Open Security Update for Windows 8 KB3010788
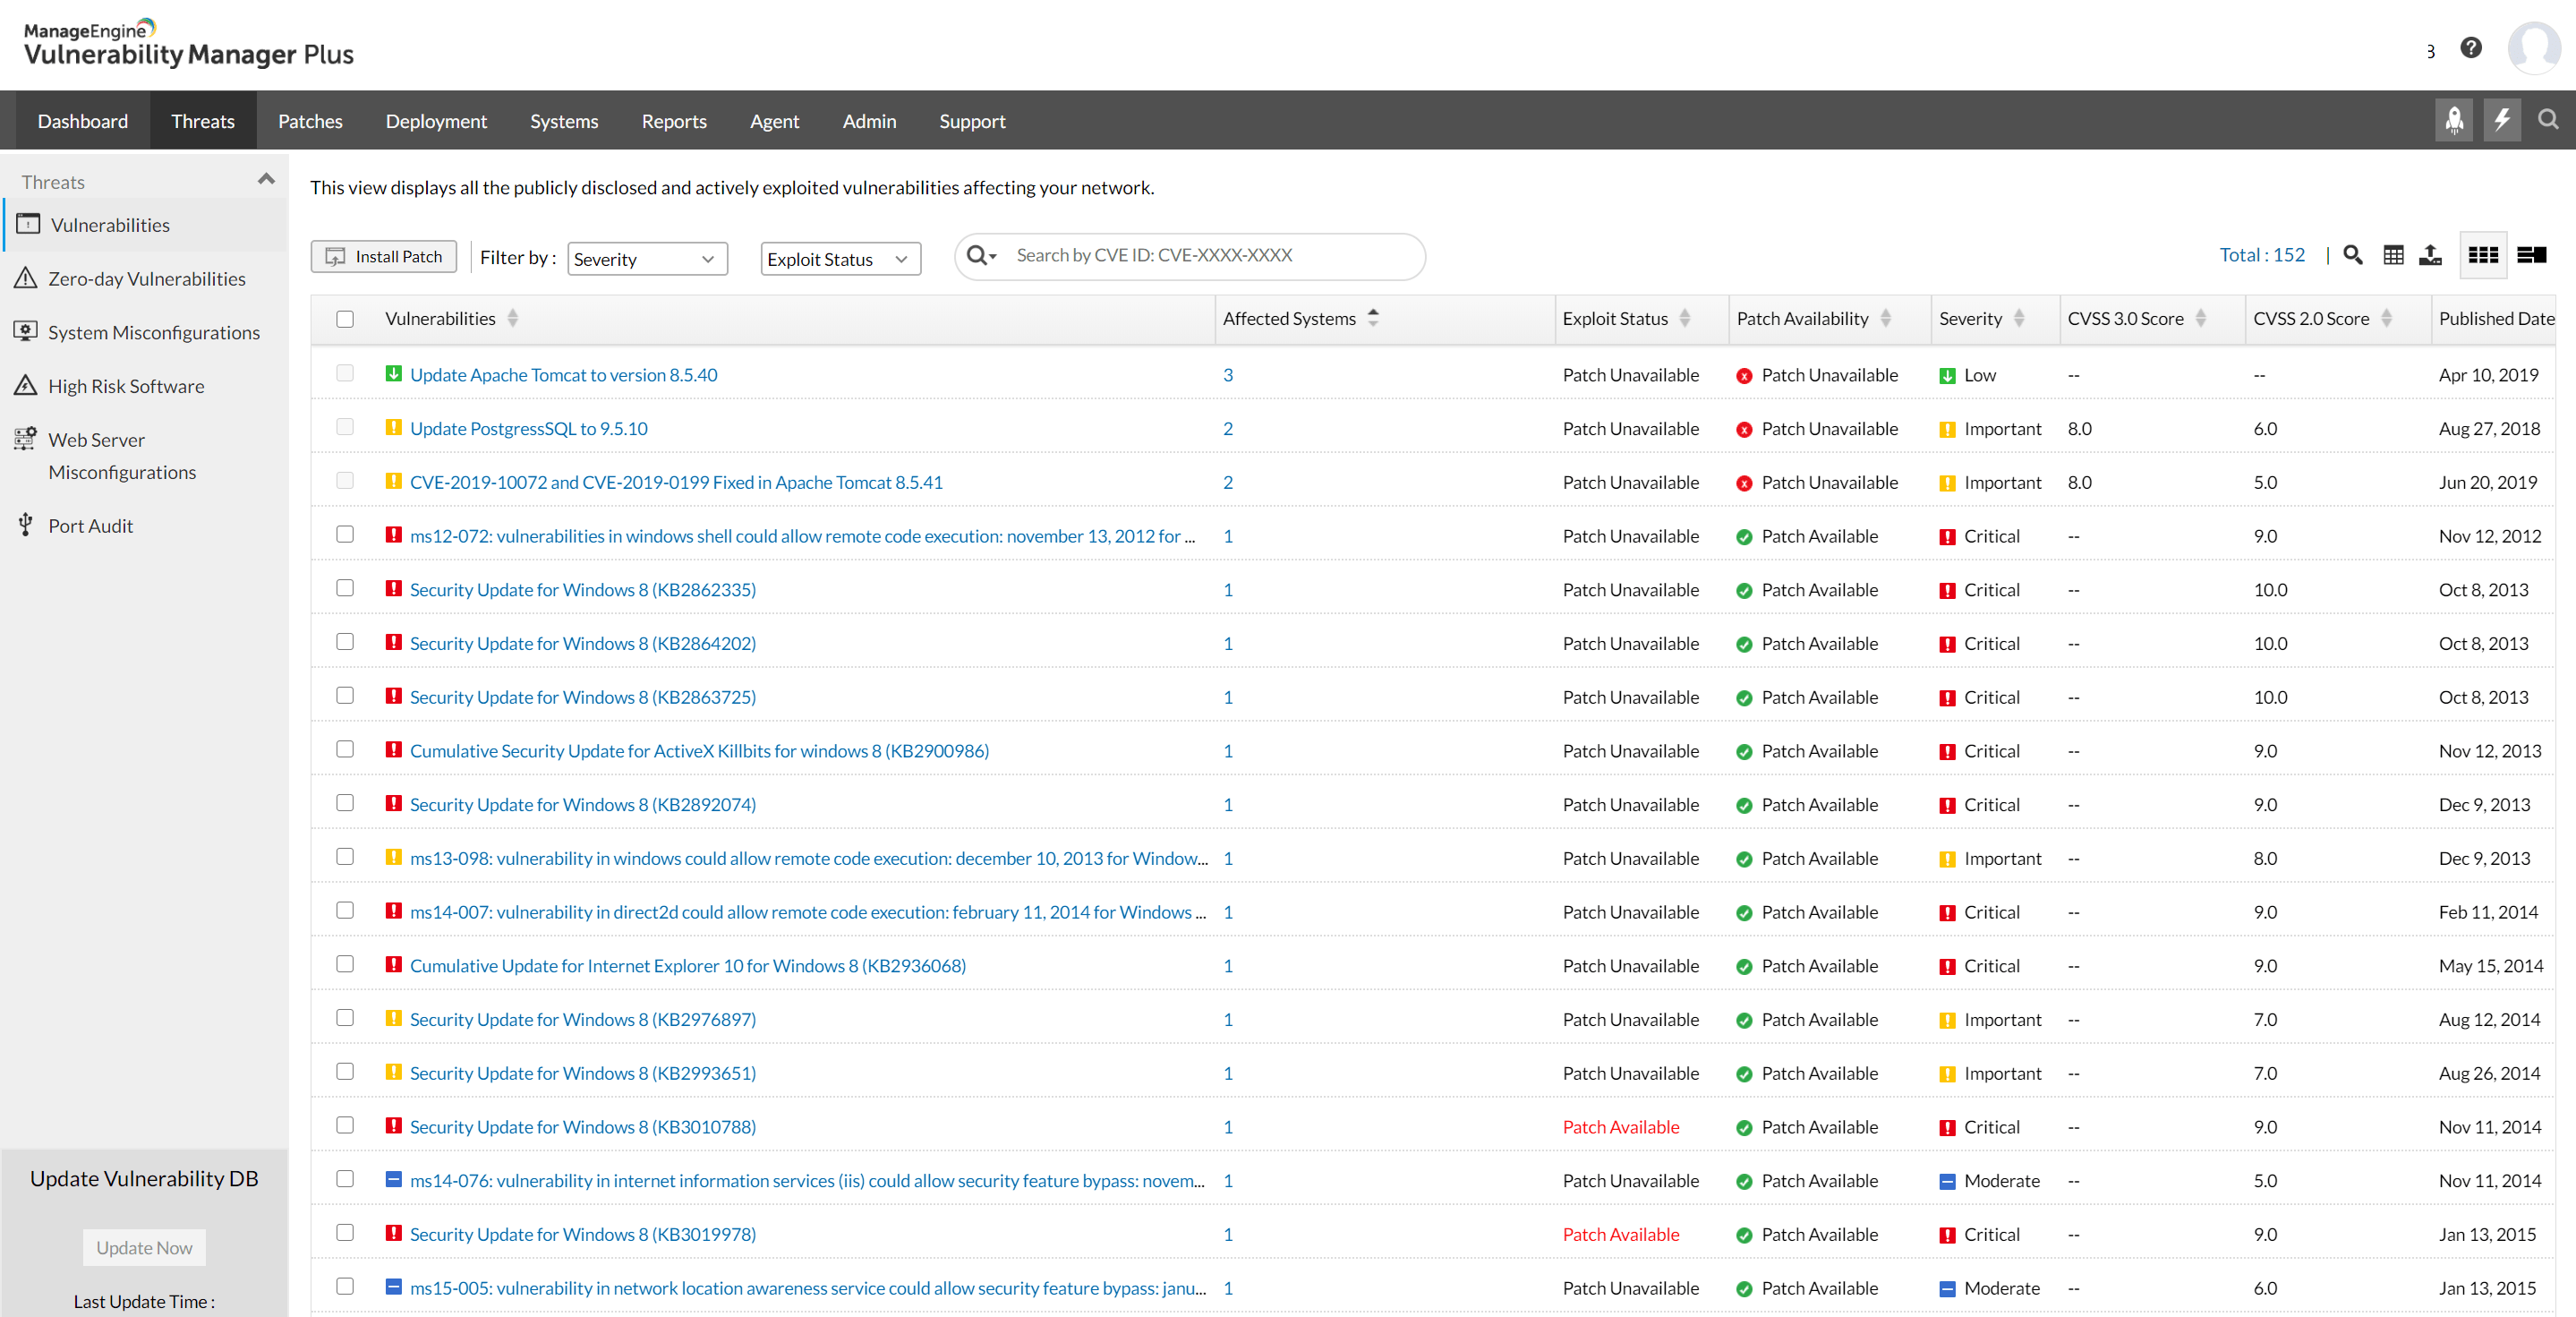2576x1317 pixels. [582, 1127]
